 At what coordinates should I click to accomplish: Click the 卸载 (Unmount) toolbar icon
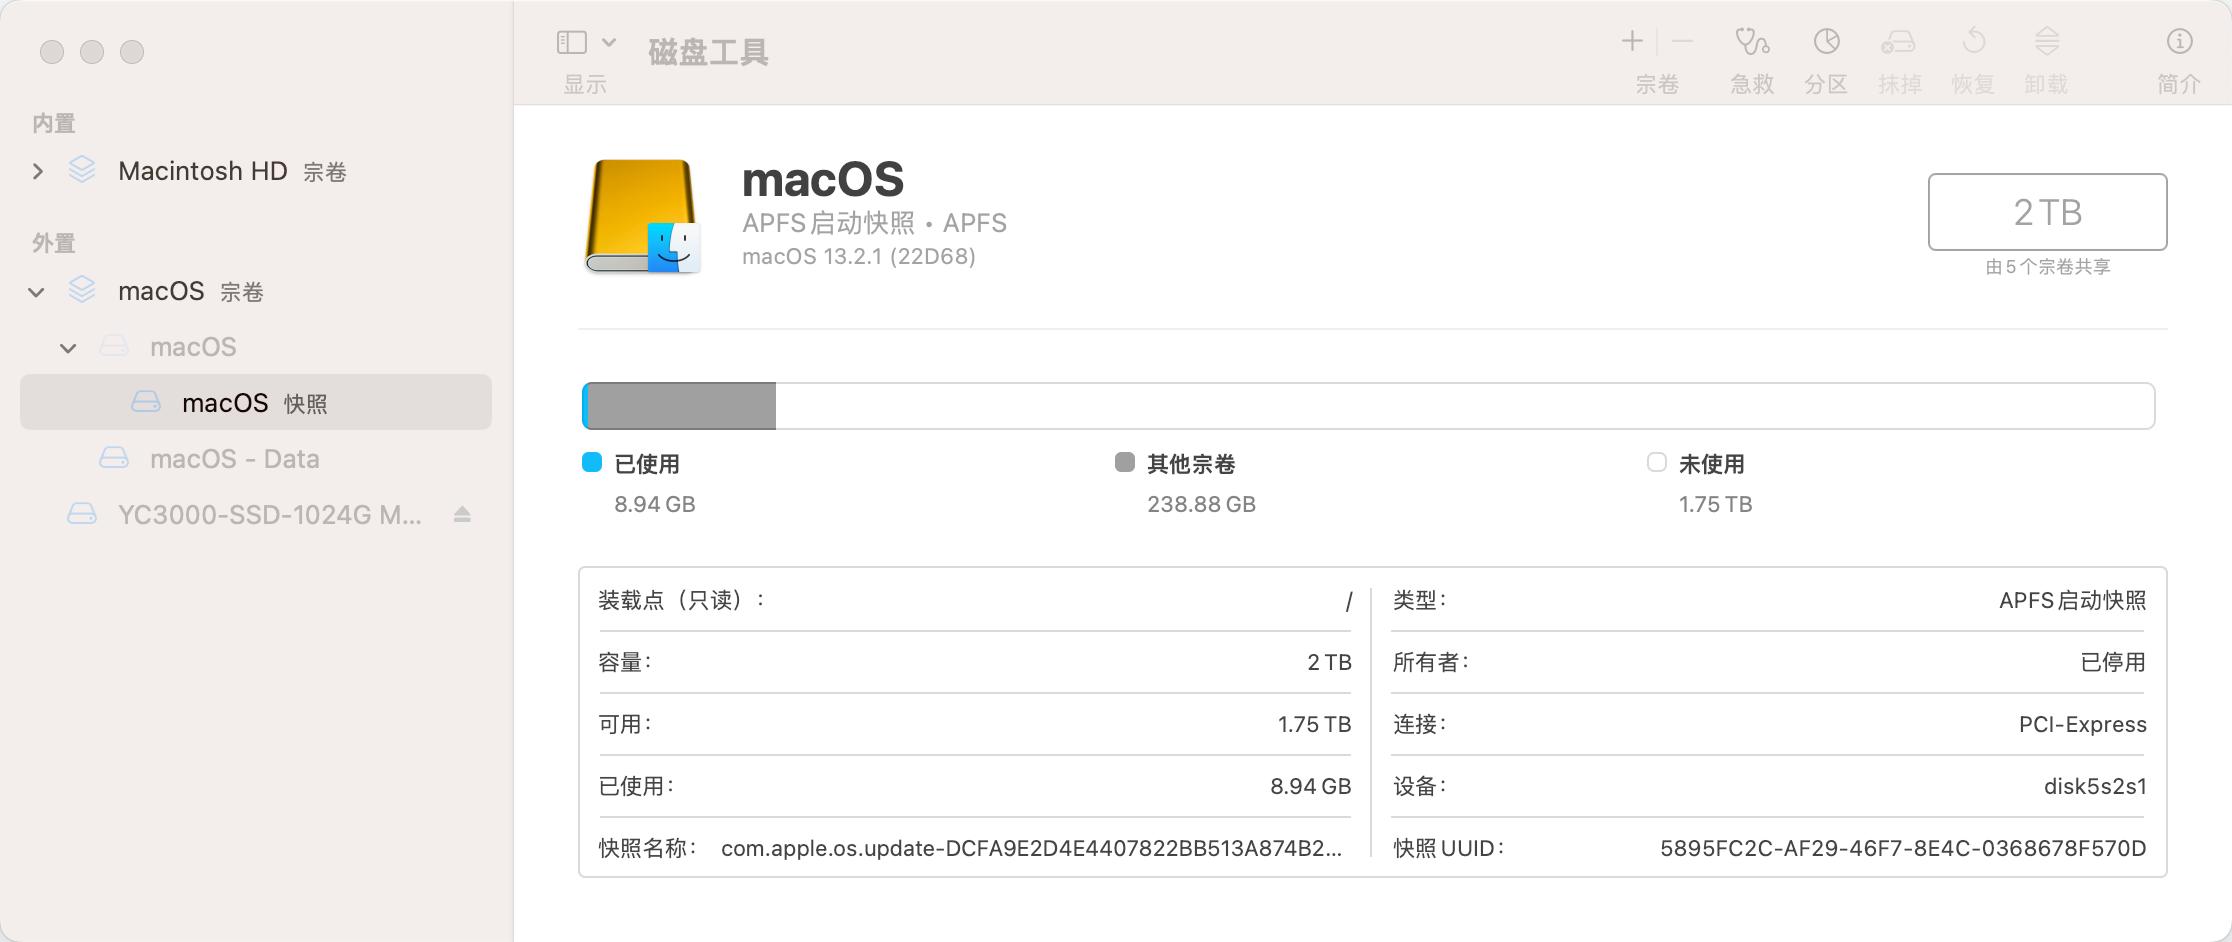[2046, 55]
